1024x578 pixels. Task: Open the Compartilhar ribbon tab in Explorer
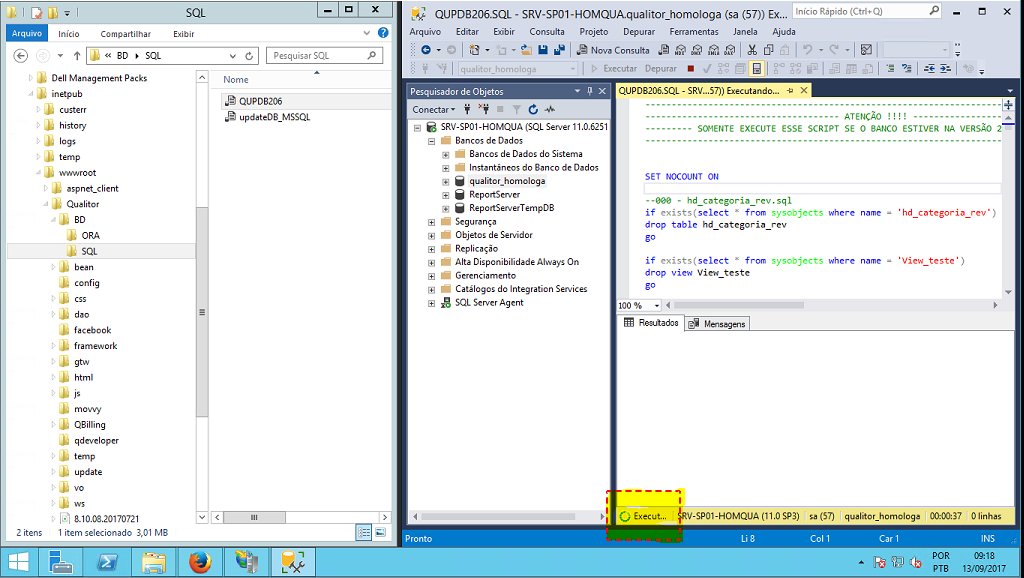tap(125, 34)
